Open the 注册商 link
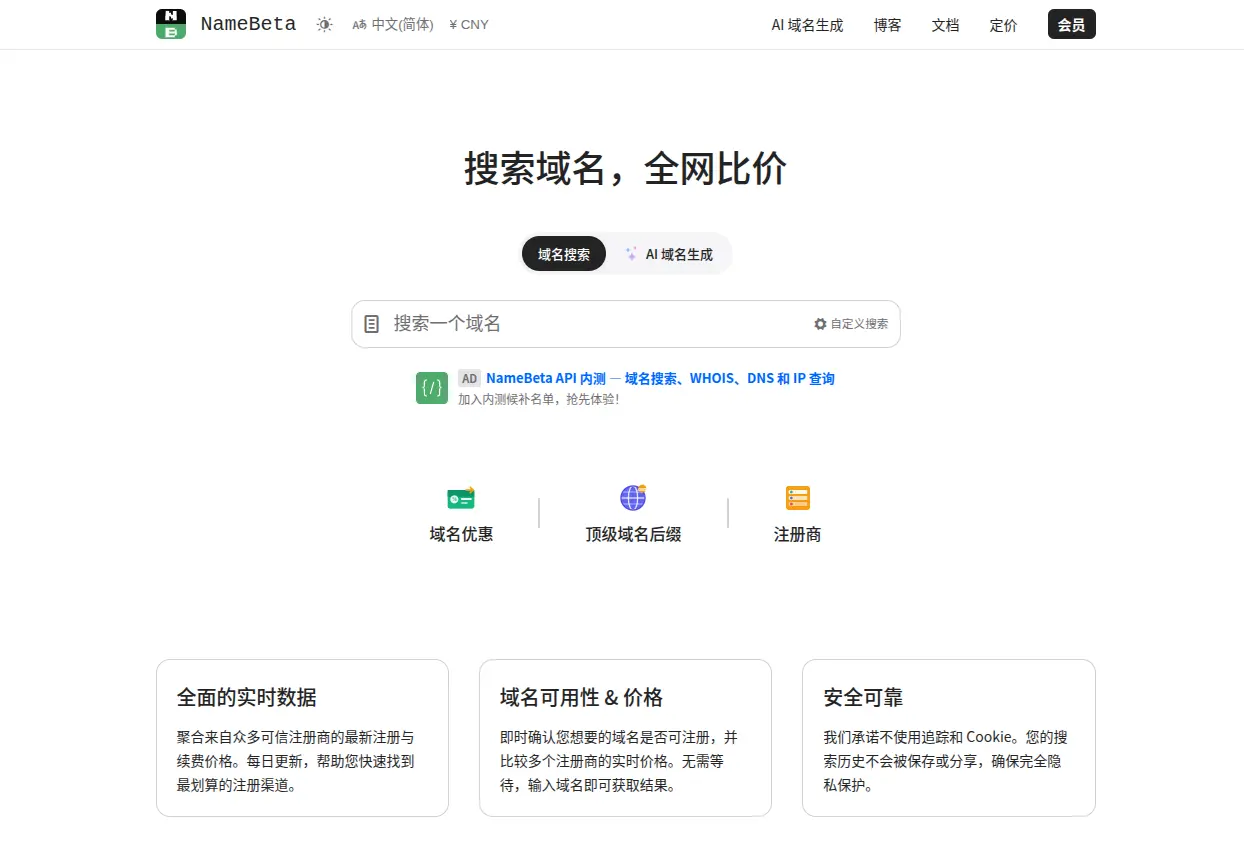Image resolution: width=1244 pixels, height=853 pixels. click(x=798, y=534)
